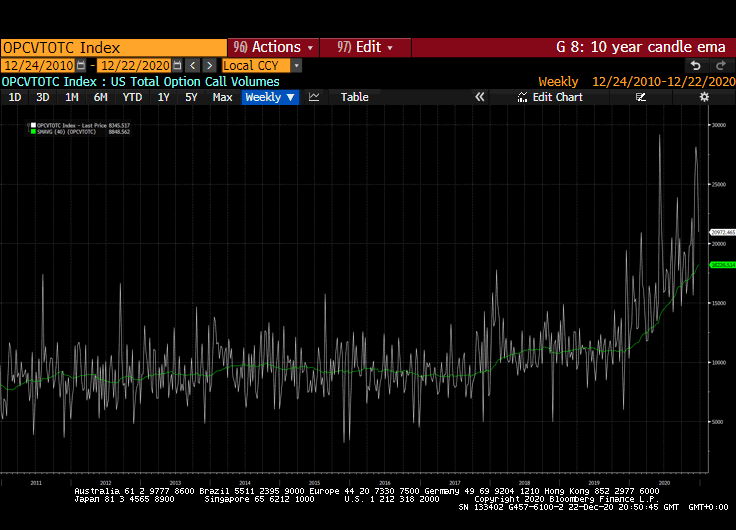
Task: Step date range forward with right arrow
Action: pyautogui.click(x=208, y=65)
